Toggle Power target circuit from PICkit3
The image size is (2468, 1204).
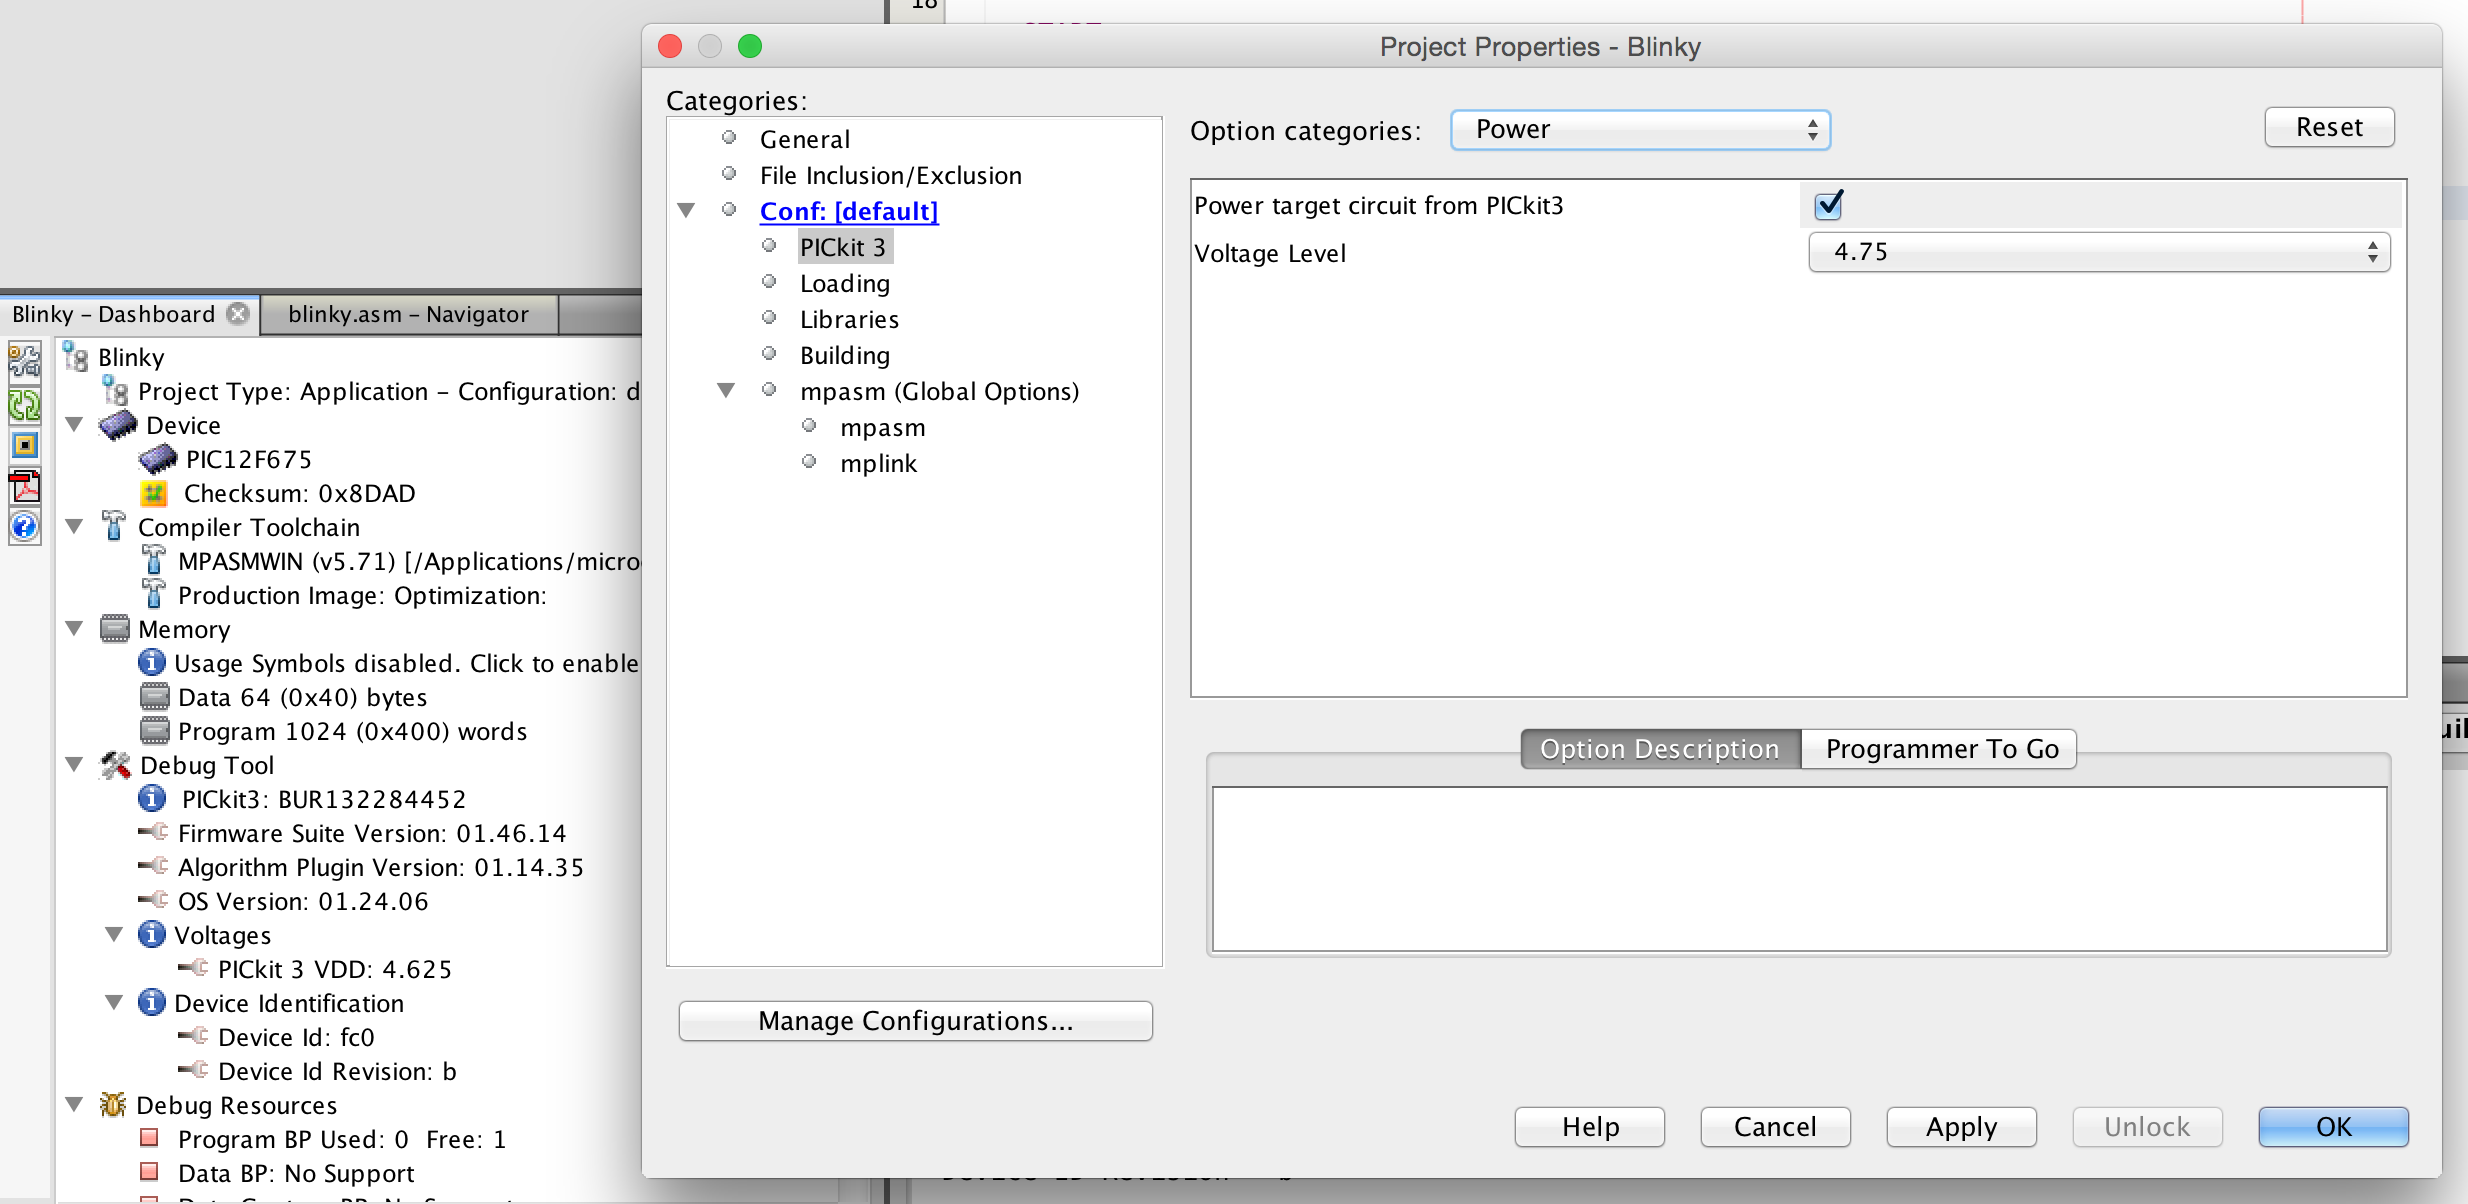1829,205
